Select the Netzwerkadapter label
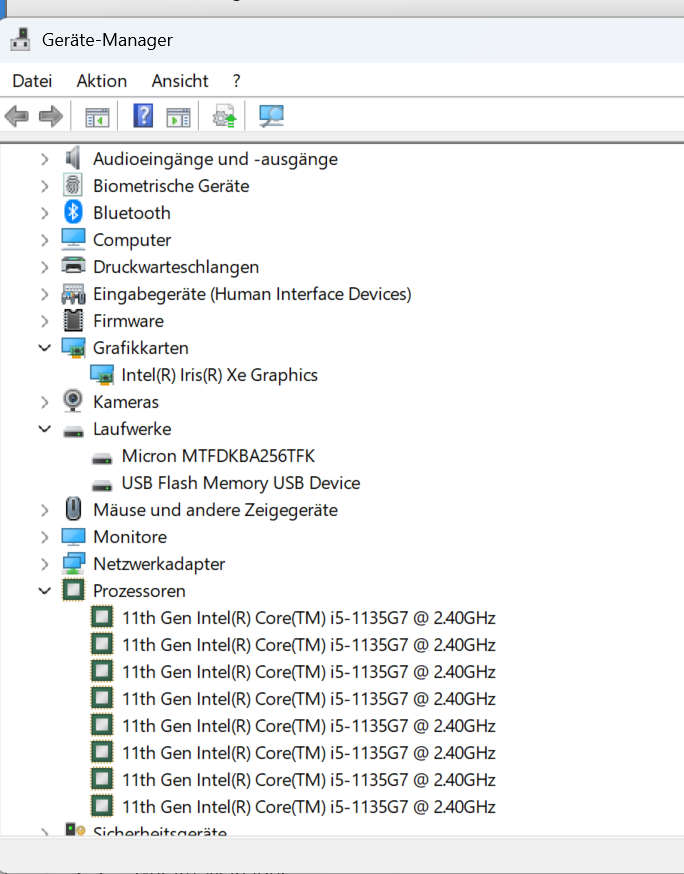This screenshot has width=684, height=874. click(x=159, y=564)
